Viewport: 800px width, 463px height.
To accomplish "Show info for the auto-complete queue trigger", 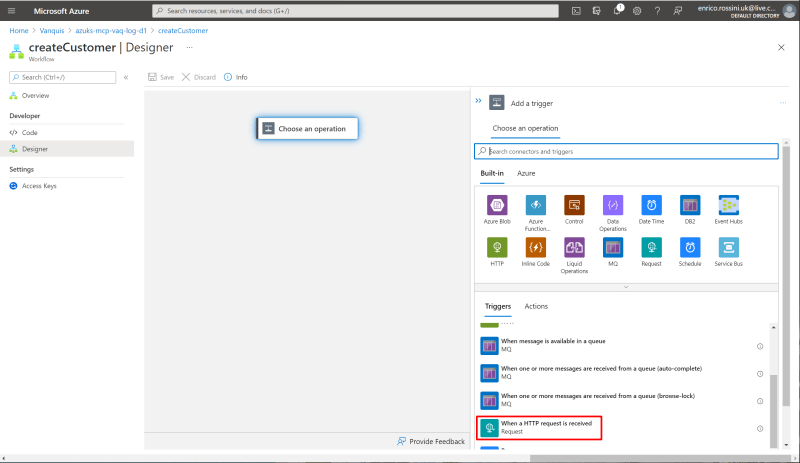I will 760,374.
